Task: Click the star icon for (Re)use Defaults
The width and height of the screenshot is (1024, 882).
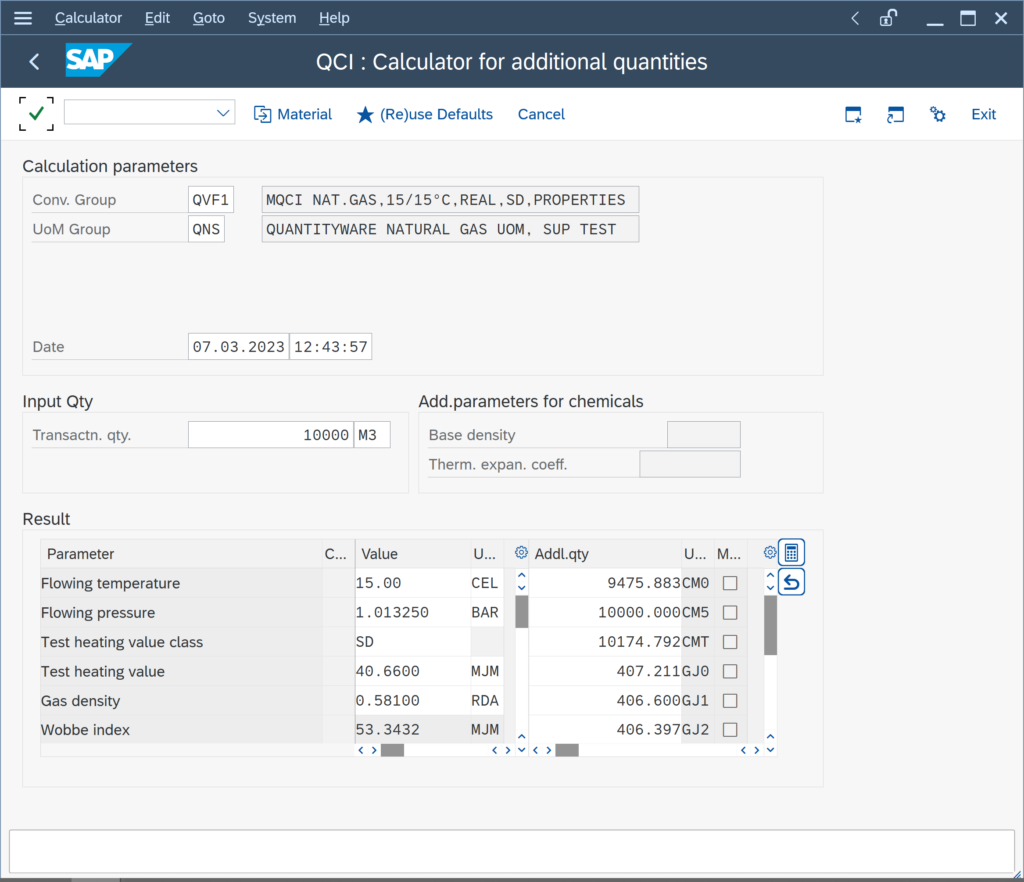Action: click(365, 114)
